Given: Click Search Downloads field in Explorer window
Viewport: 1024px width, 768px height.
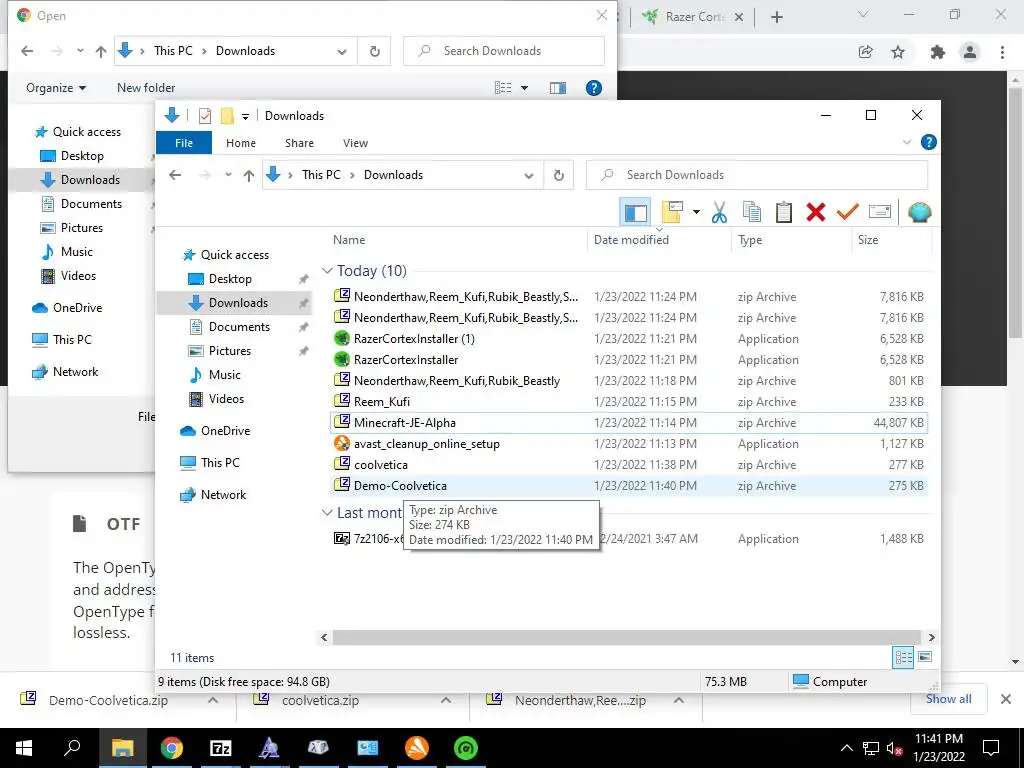Looking at the screenshot, I should tap(757, 175).
